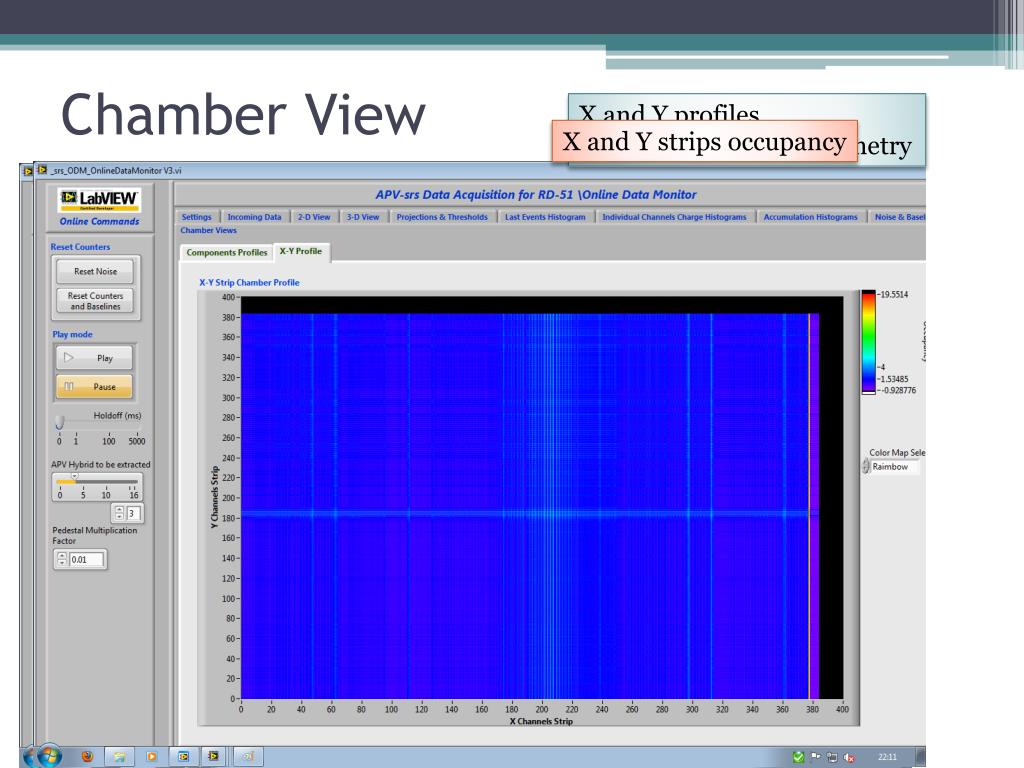The height and width of the screenshot is (768, 1024).
Task: Click the taskbar clock showing 22:11
Action: (888, 757)
